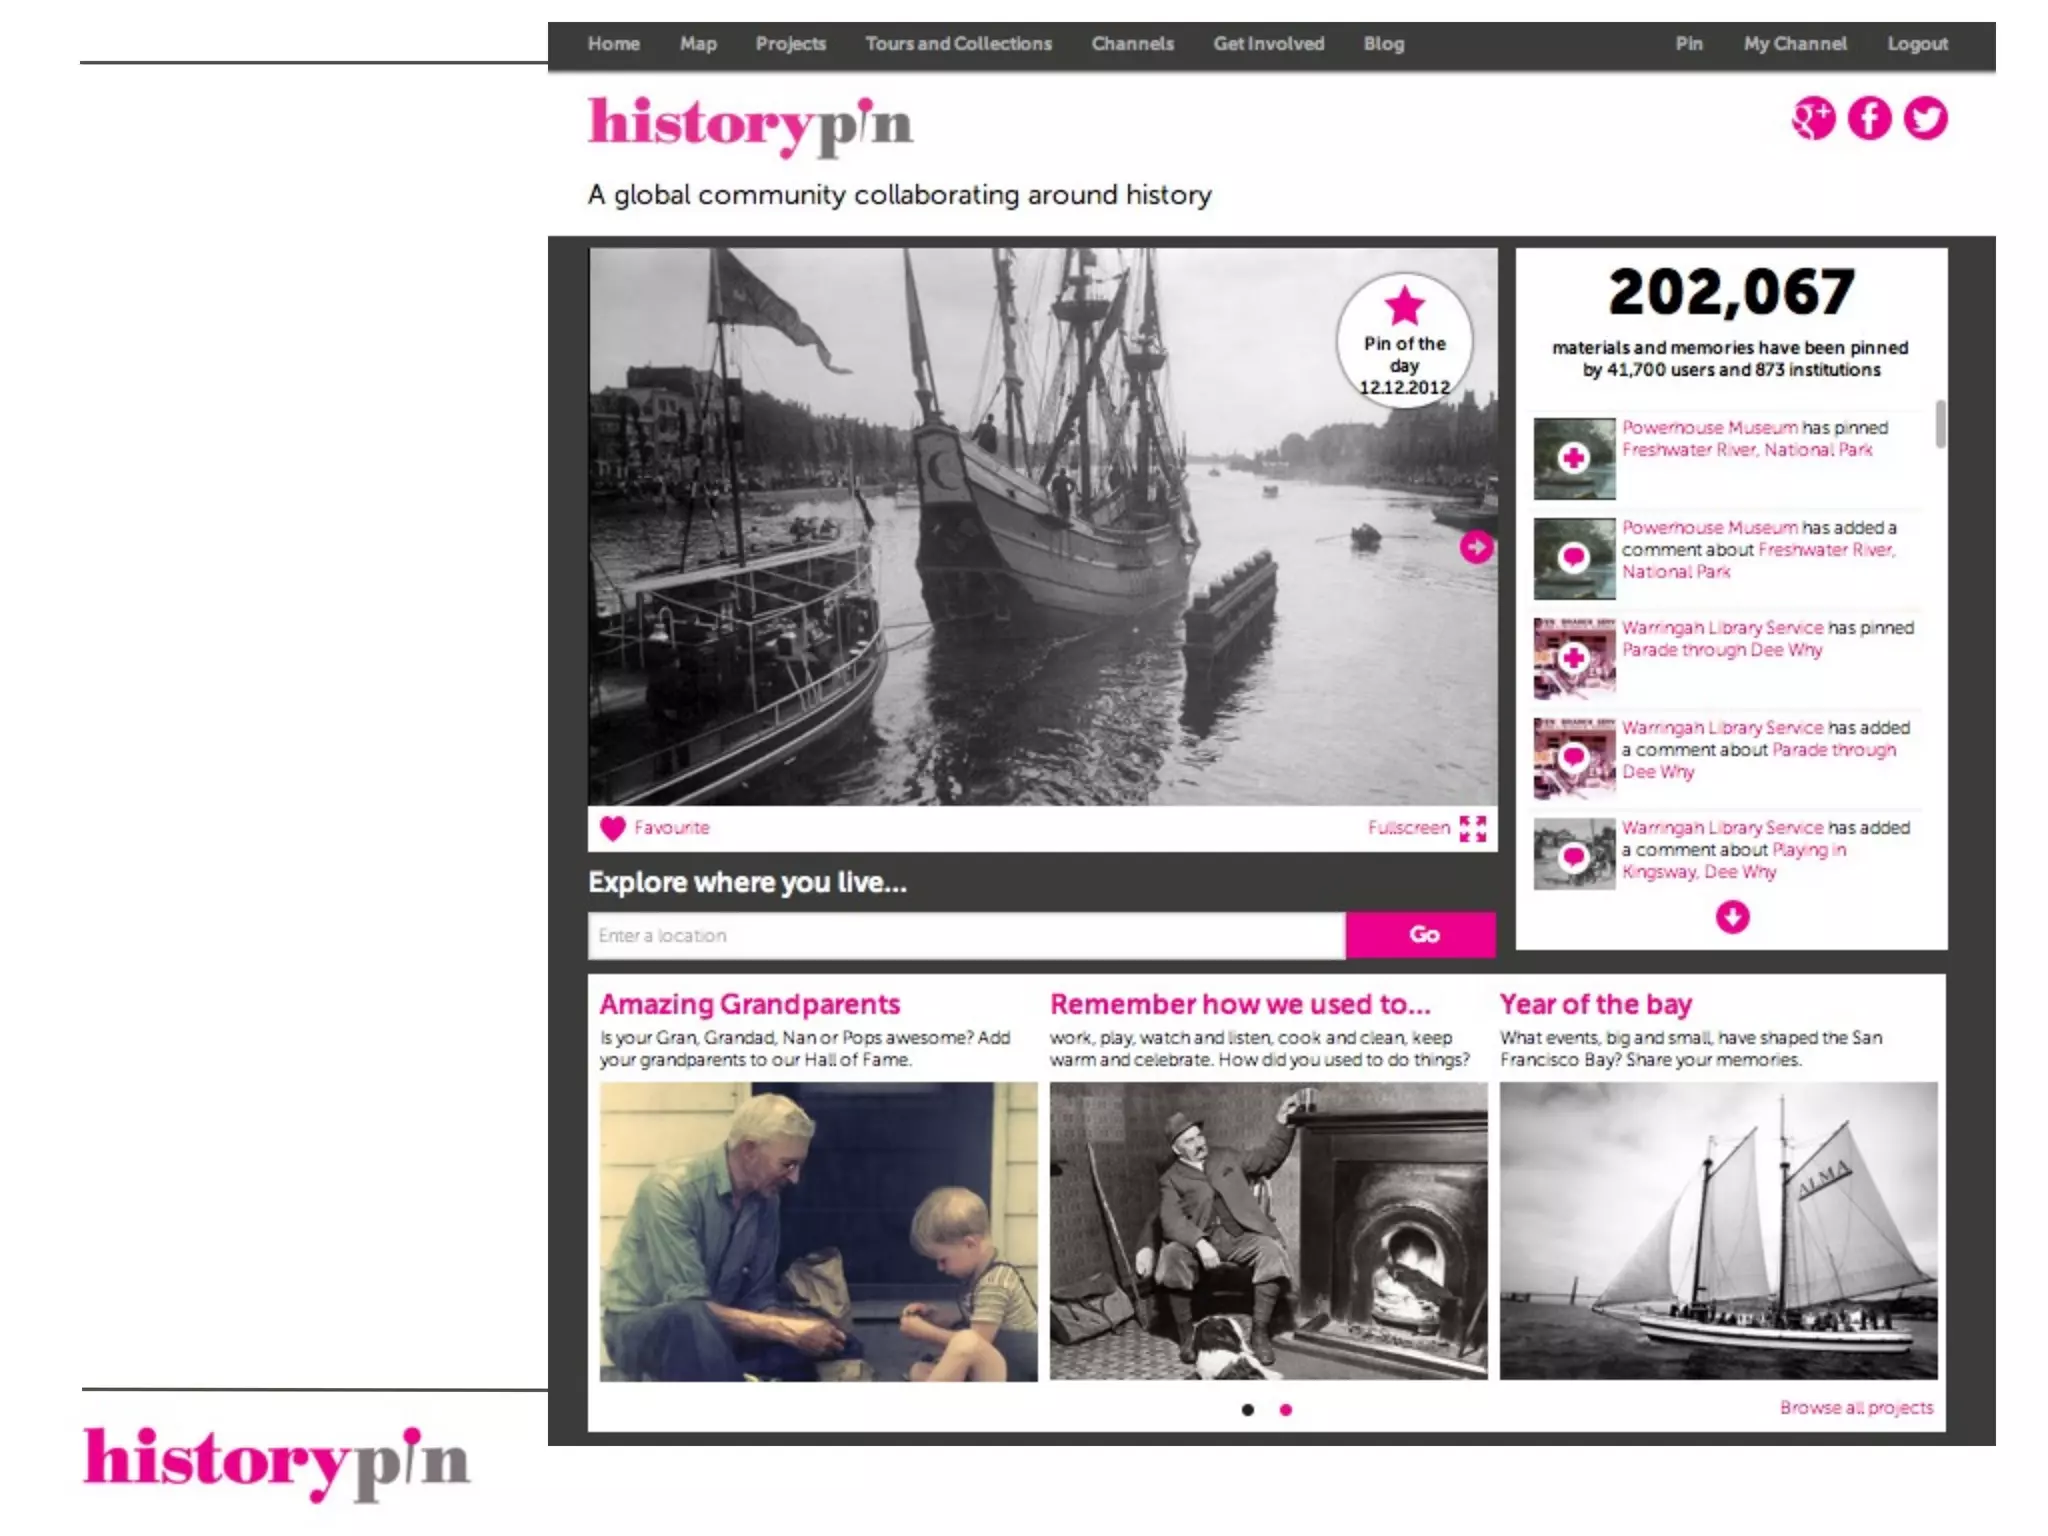Show more activity with down arrow
2048x1536 pixels.
(1732, 917)
